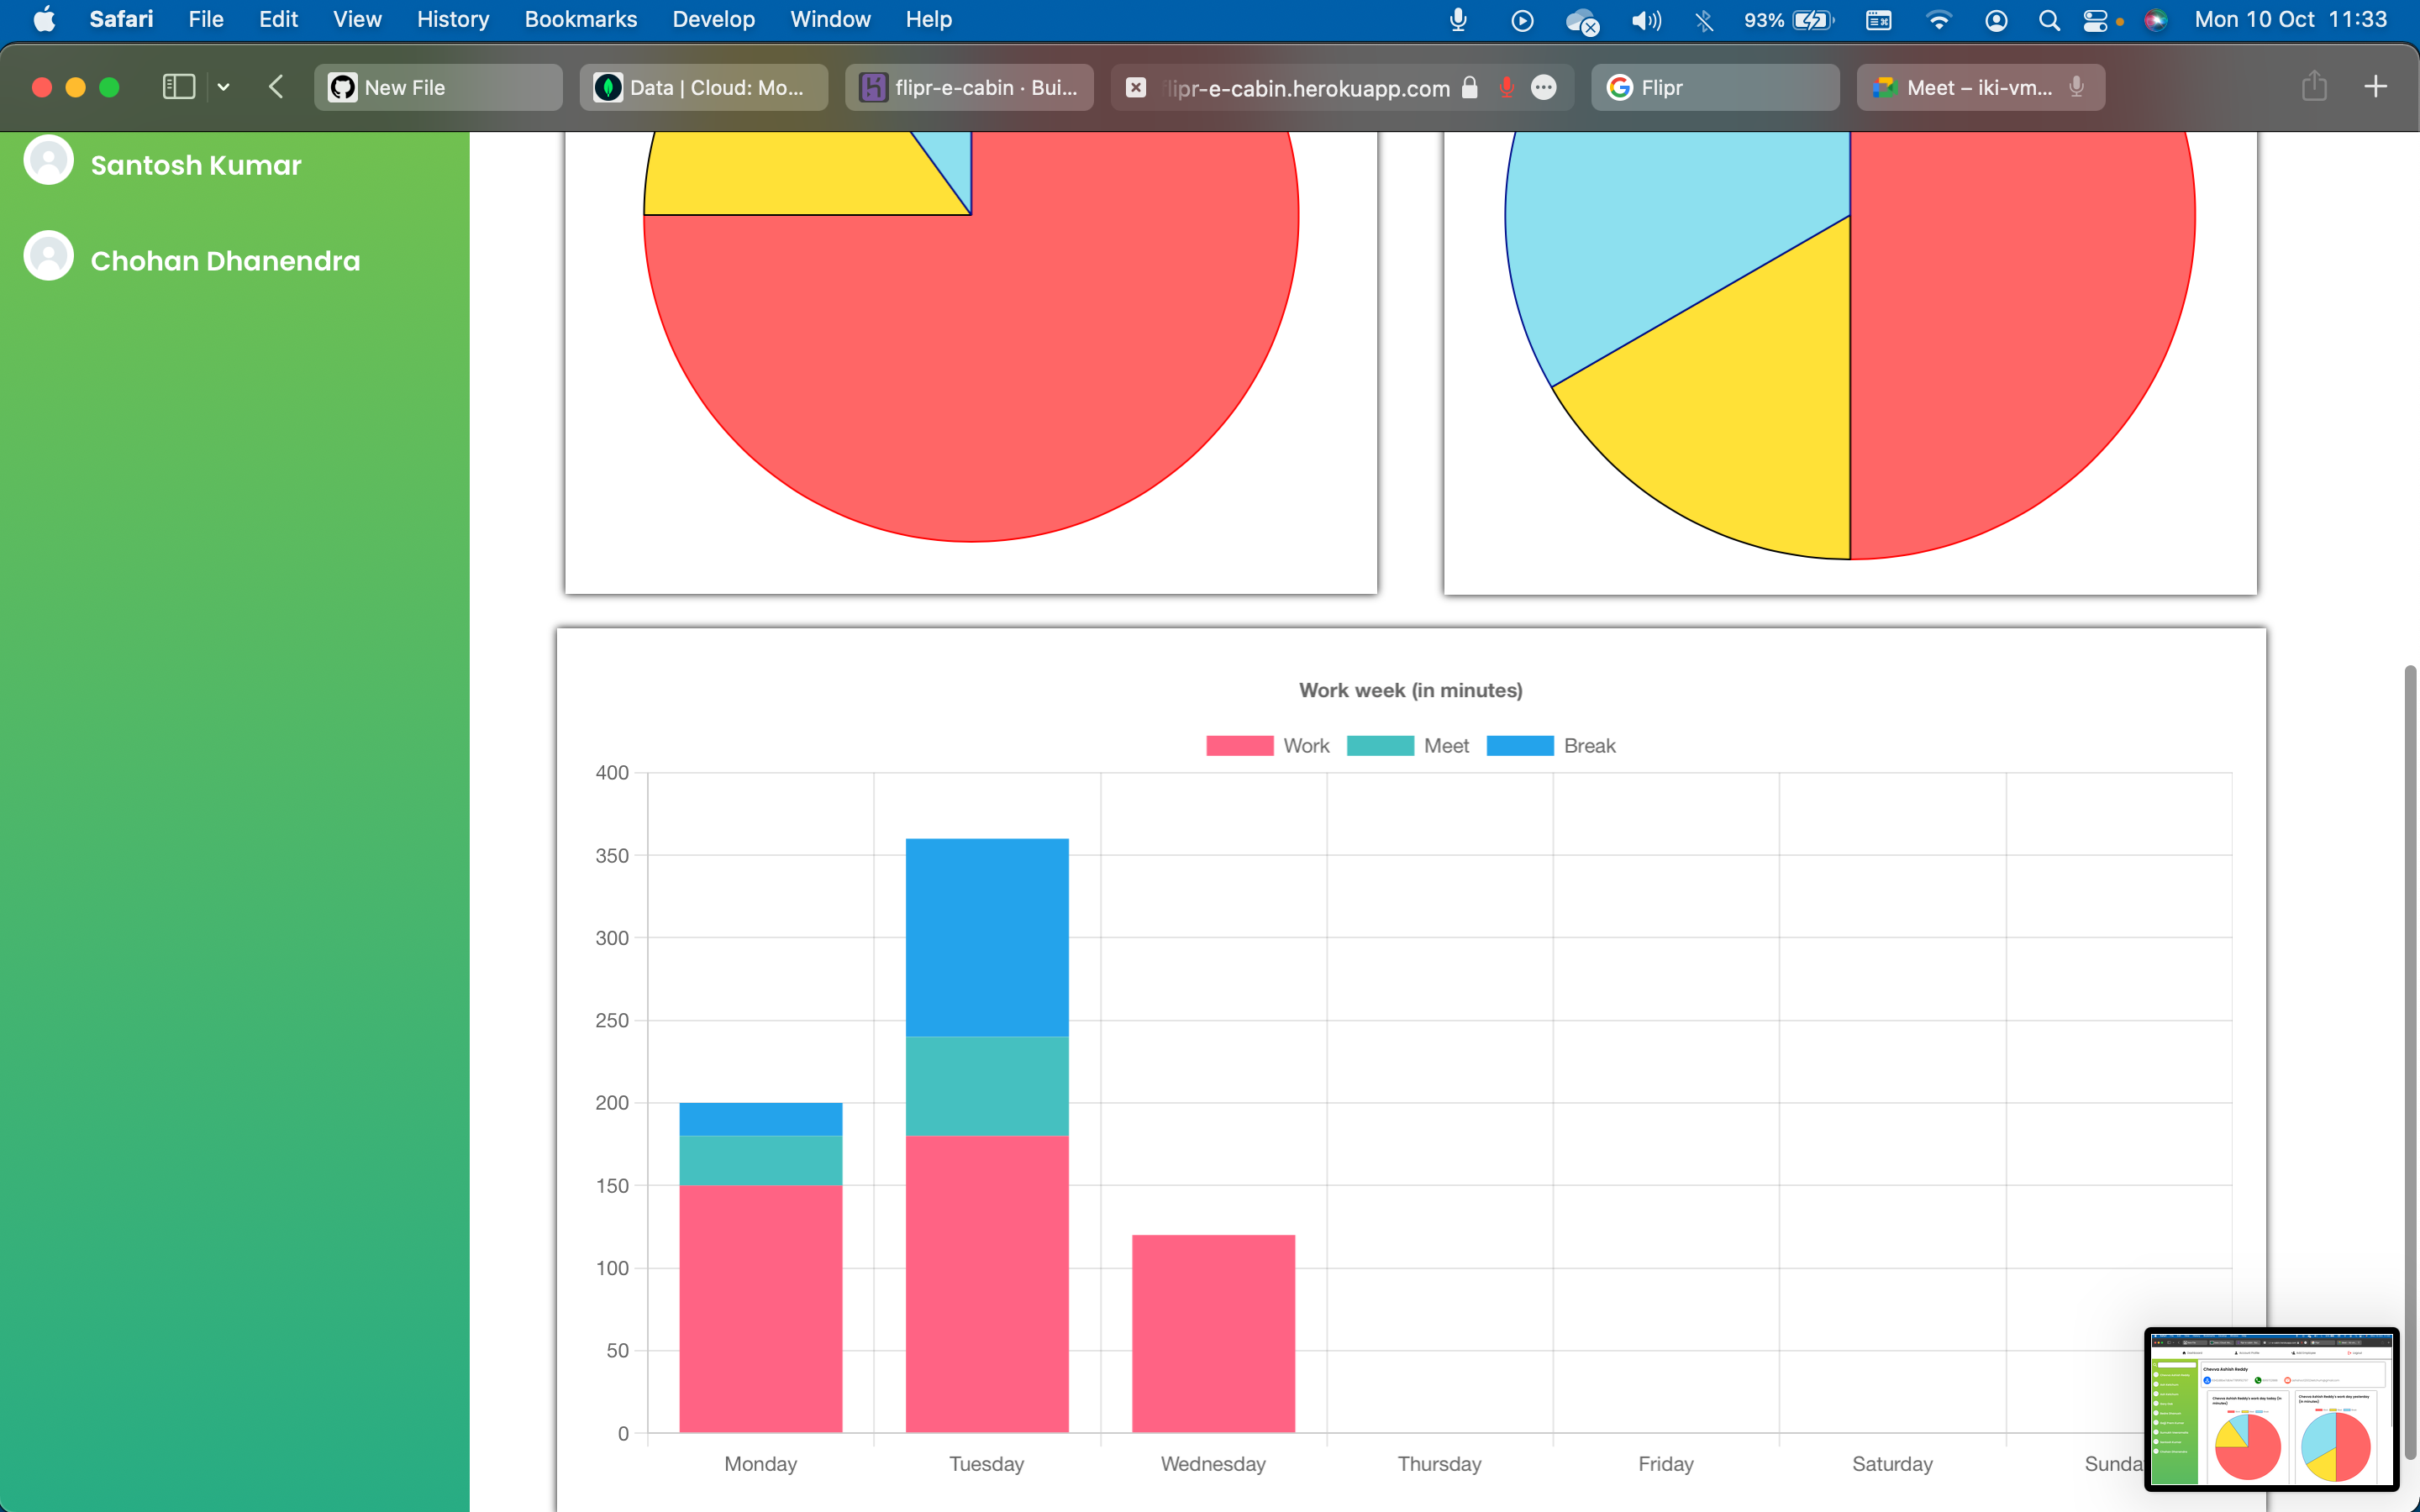Screen dimensions: 2420x1512
Task: Select Santosh Kumar in the sidebar
Action: coord(196,165)
